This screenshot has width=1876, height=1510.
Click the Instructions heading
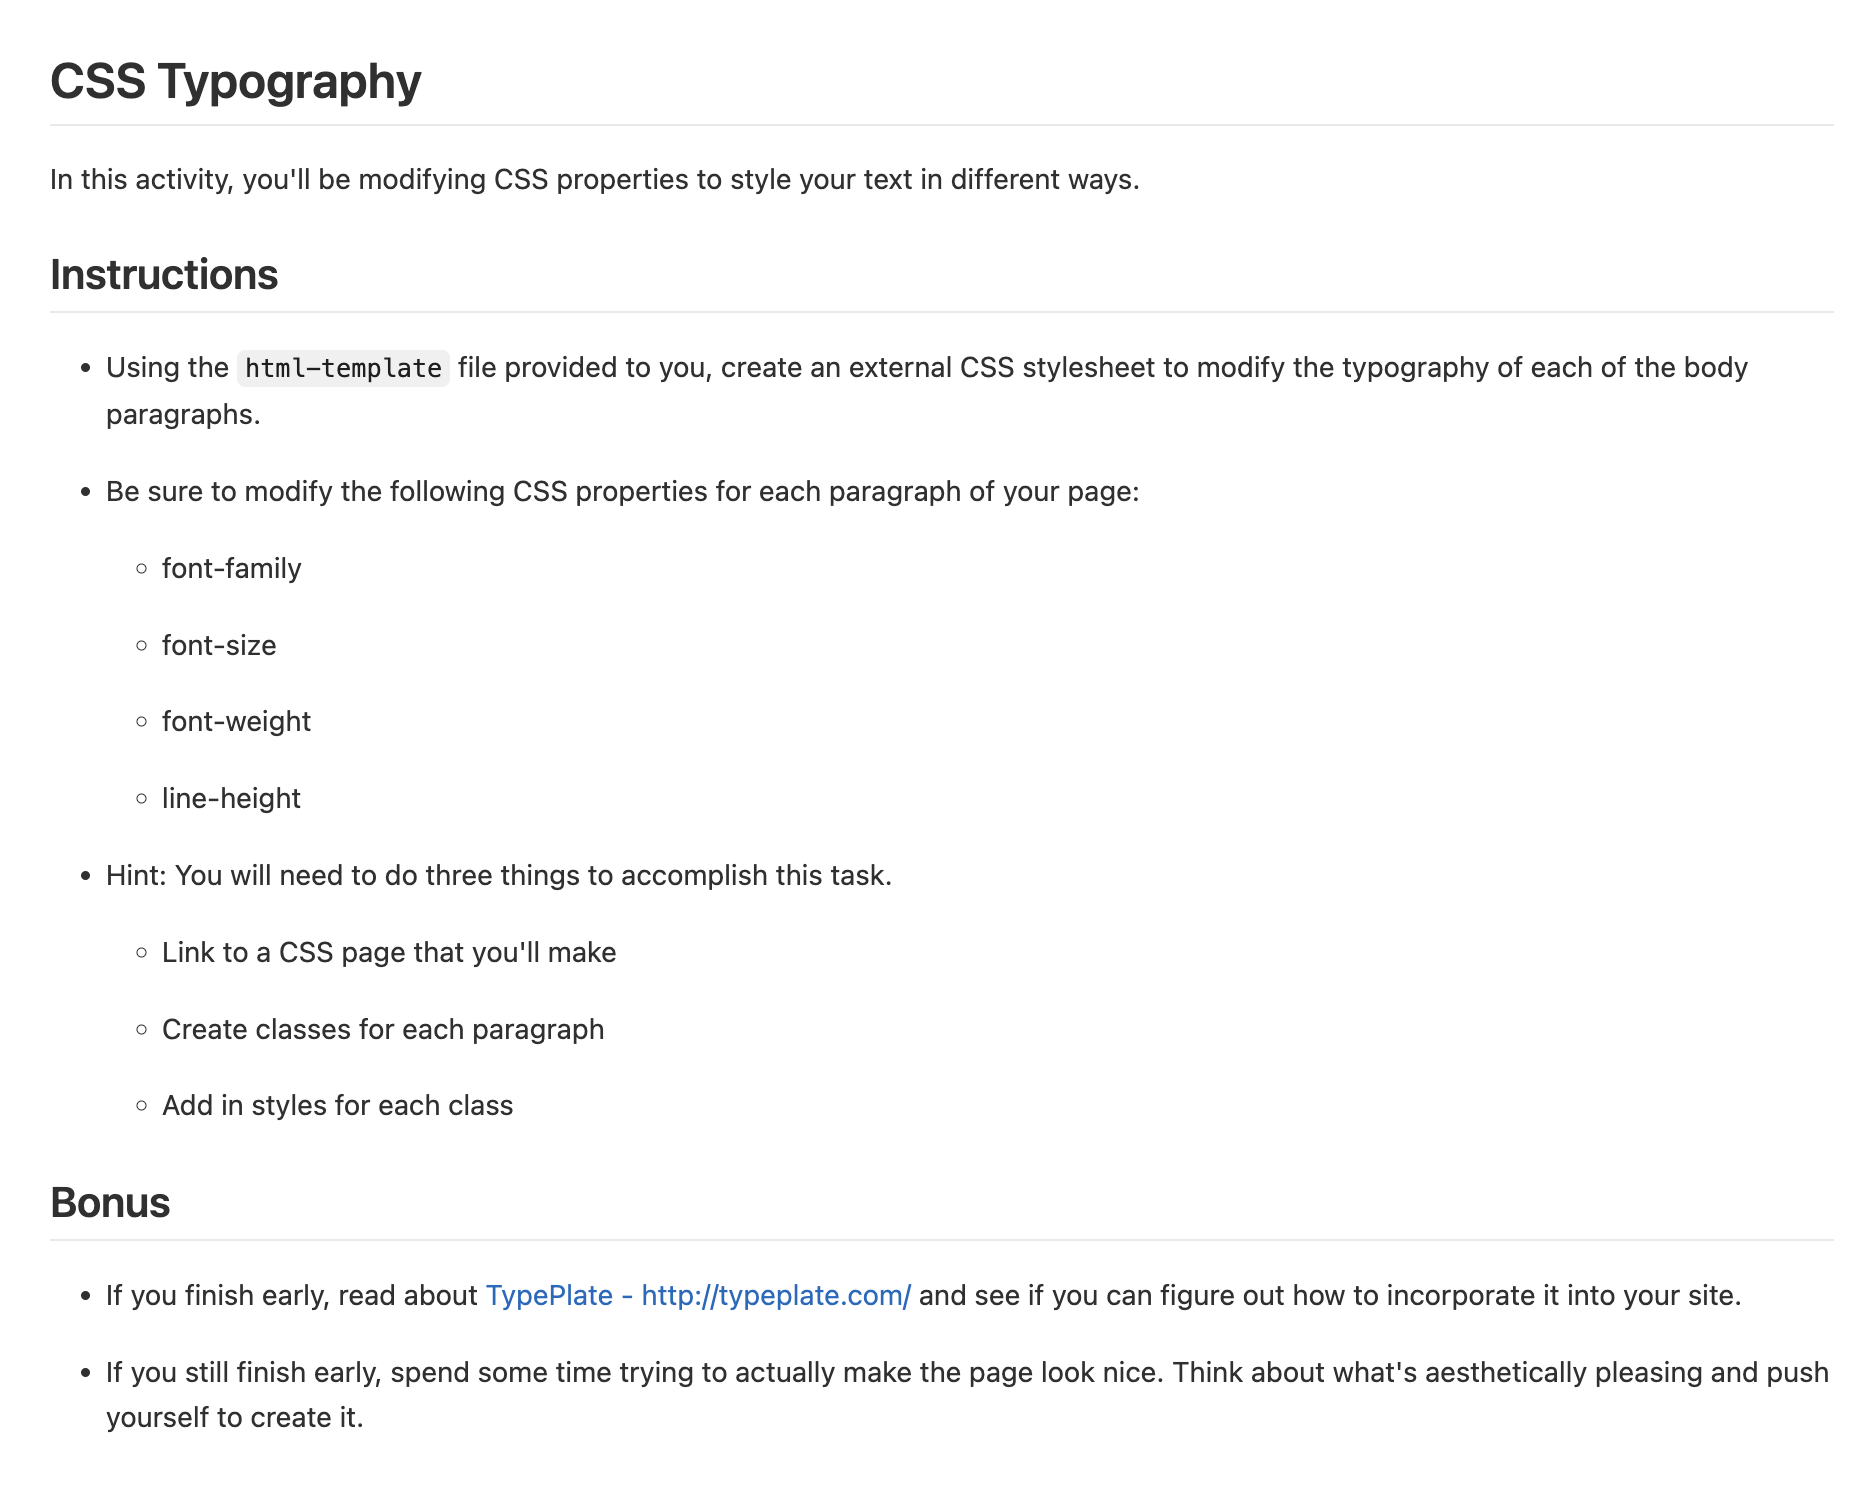pyautogui.click(x=164, y=275)
